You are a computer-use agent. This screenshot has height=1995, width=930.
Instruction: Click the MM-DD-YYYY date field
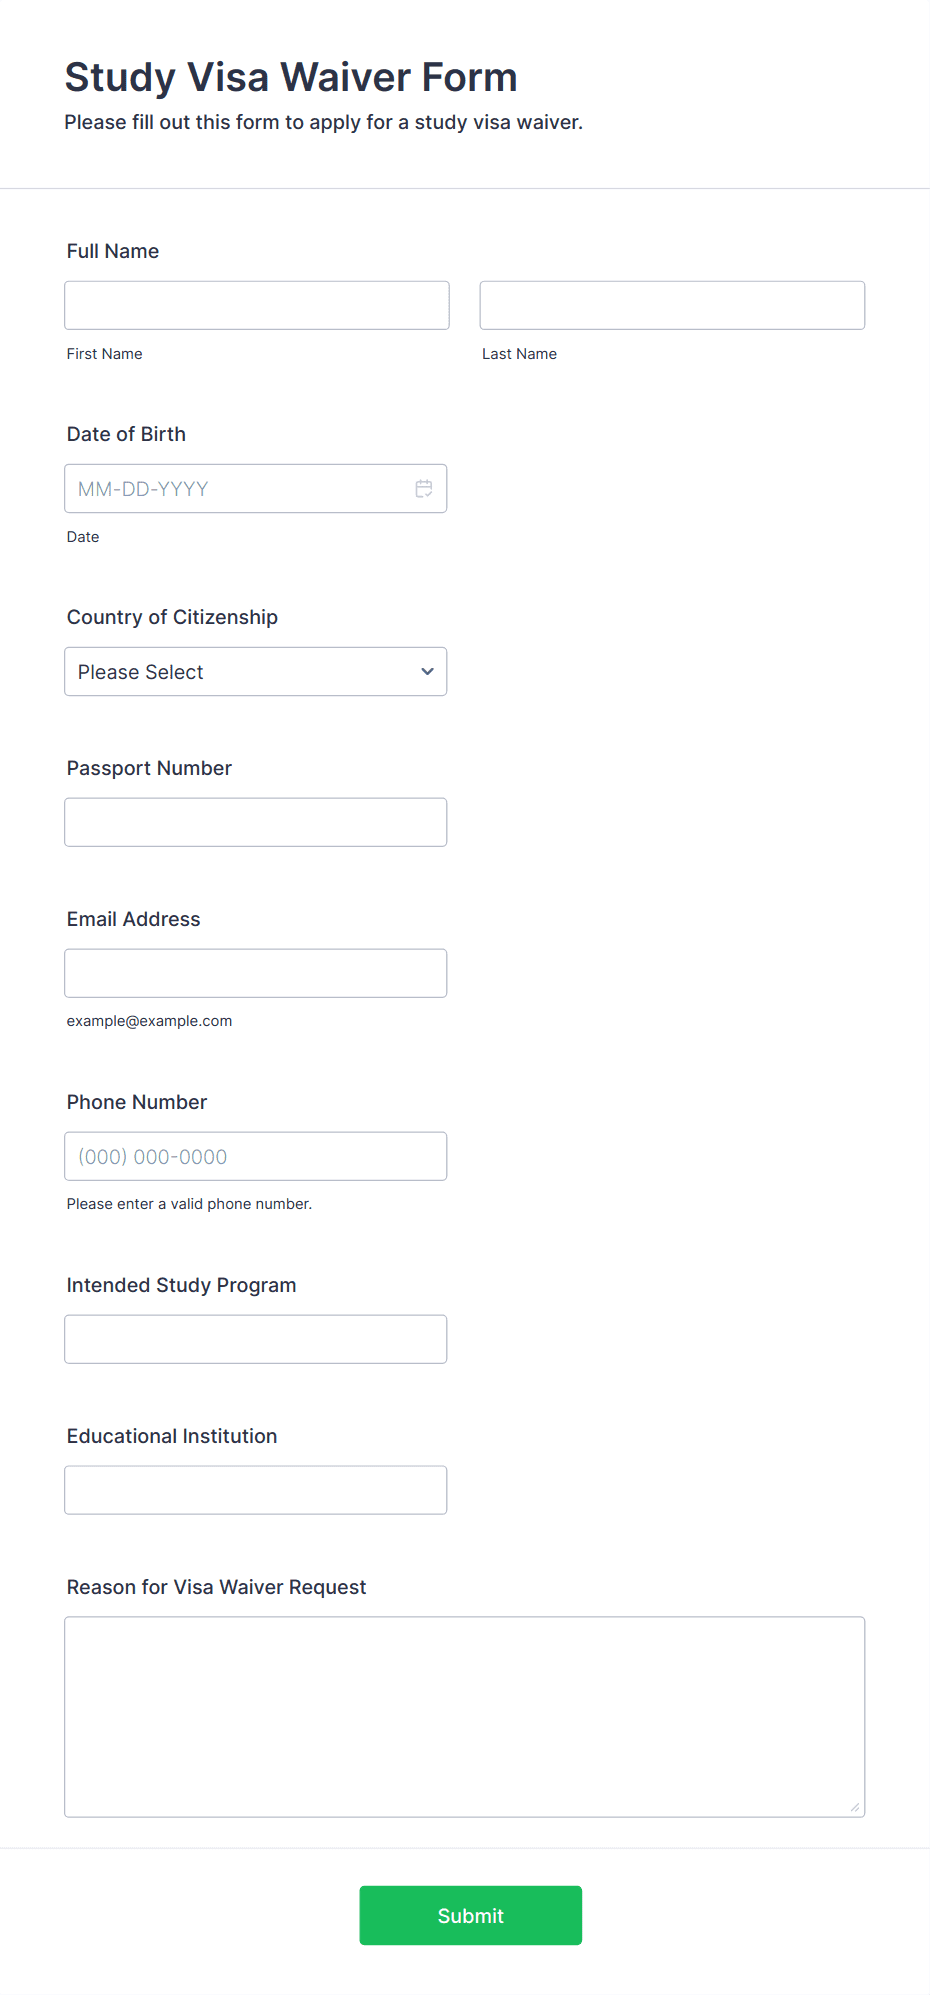tap(240, 489)
